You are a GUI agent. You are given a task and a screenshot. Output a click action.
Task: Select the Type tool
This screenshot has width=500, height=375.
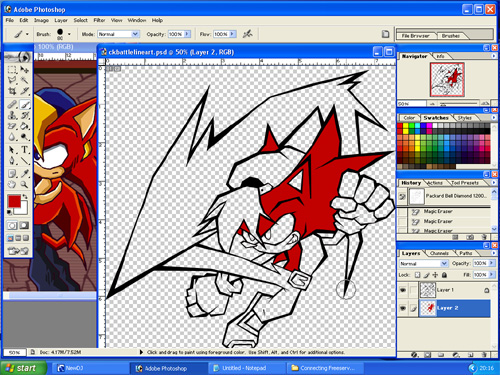click(24, 150)
